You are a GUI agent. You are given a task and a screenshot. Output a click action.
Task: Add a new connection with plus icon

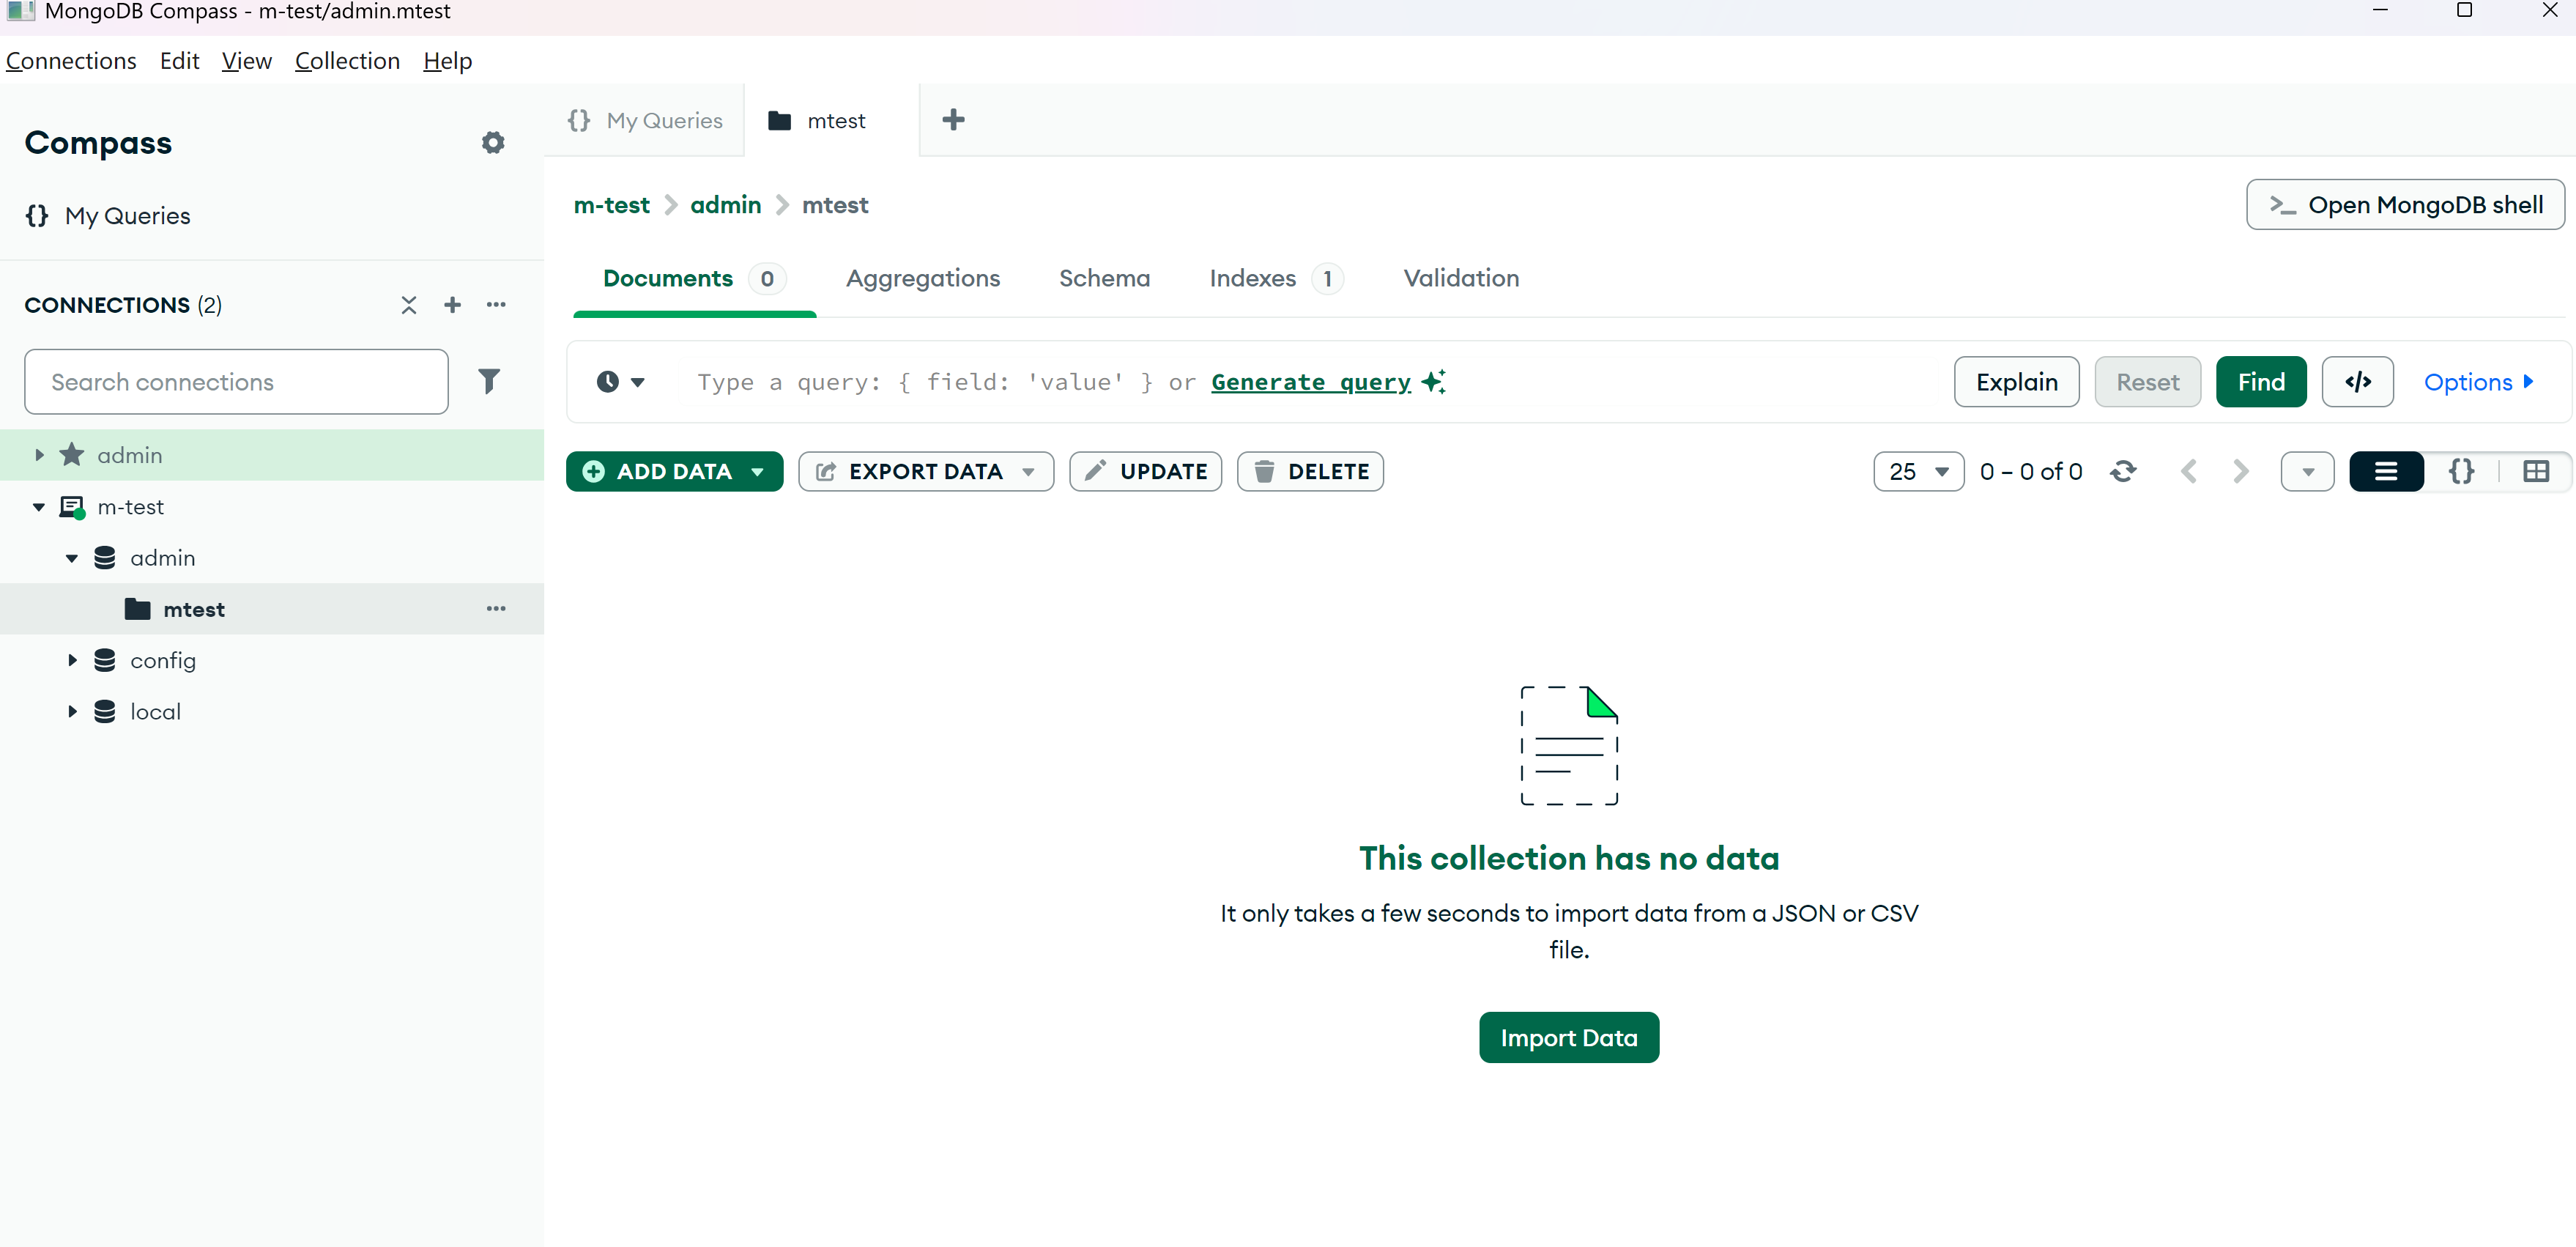pos(452,305)
